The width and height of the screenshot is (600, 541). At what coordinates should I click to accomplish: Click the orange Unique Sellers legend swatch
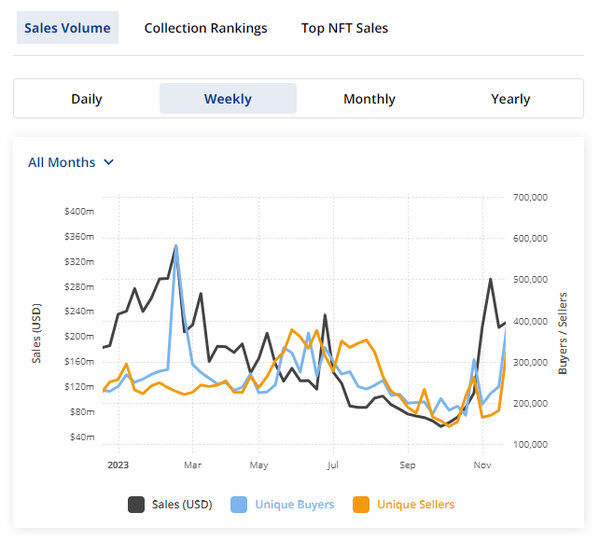361,505
